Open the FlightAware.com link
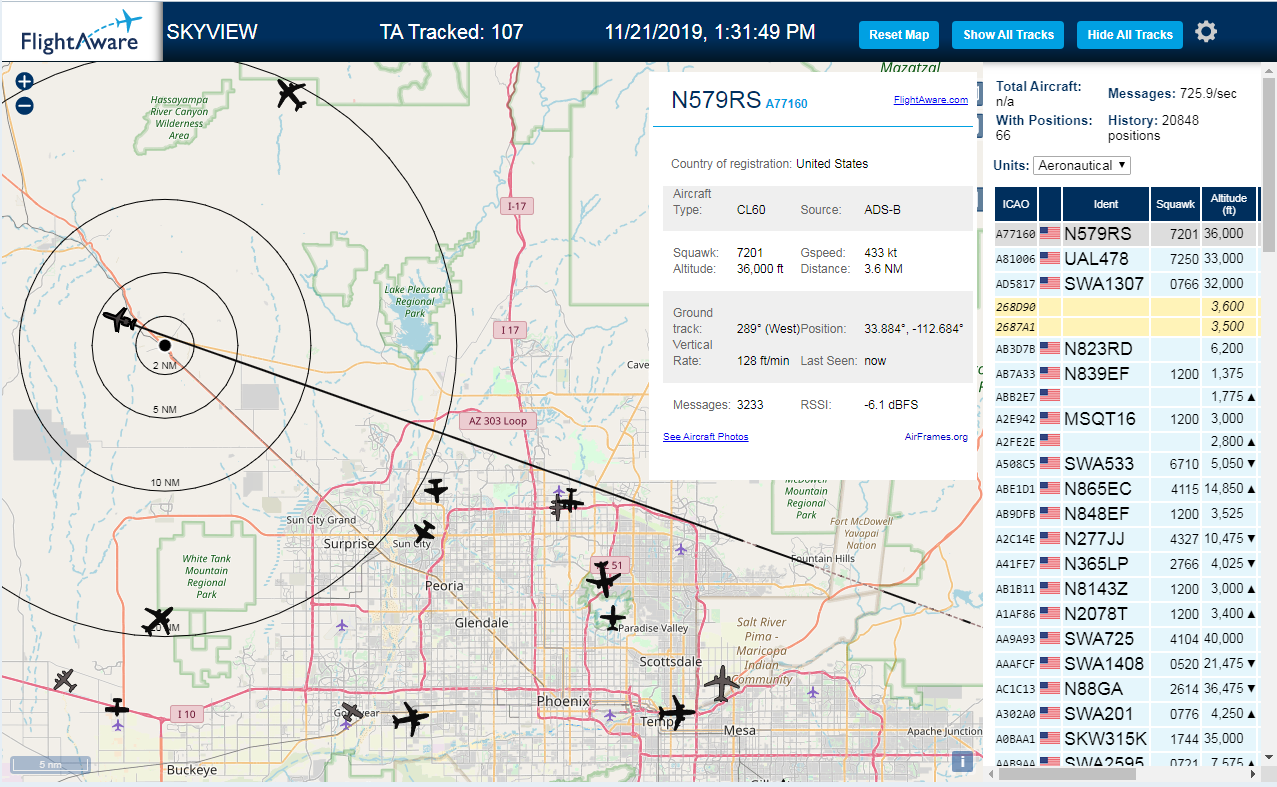 pos(930,100)
